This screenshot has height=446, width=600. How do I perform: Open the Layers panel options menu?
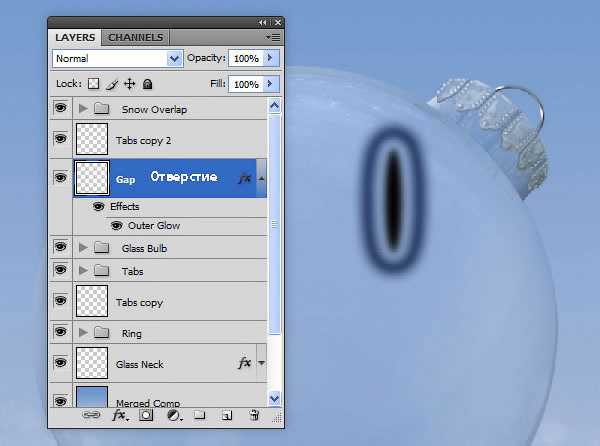click(273, 37)
